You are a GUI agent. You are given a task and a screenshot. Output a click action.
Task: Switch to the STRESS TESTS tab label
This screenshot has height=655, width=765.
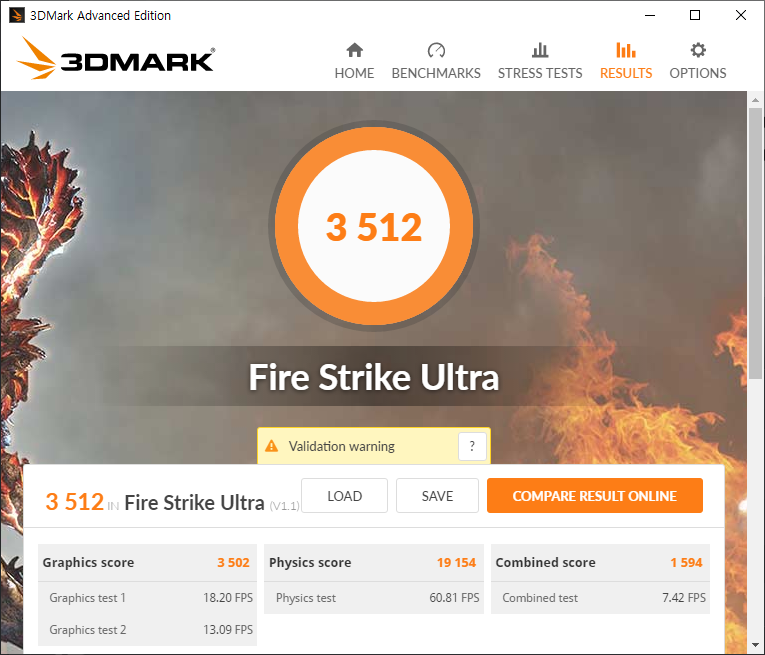click(x=540, y=73)
